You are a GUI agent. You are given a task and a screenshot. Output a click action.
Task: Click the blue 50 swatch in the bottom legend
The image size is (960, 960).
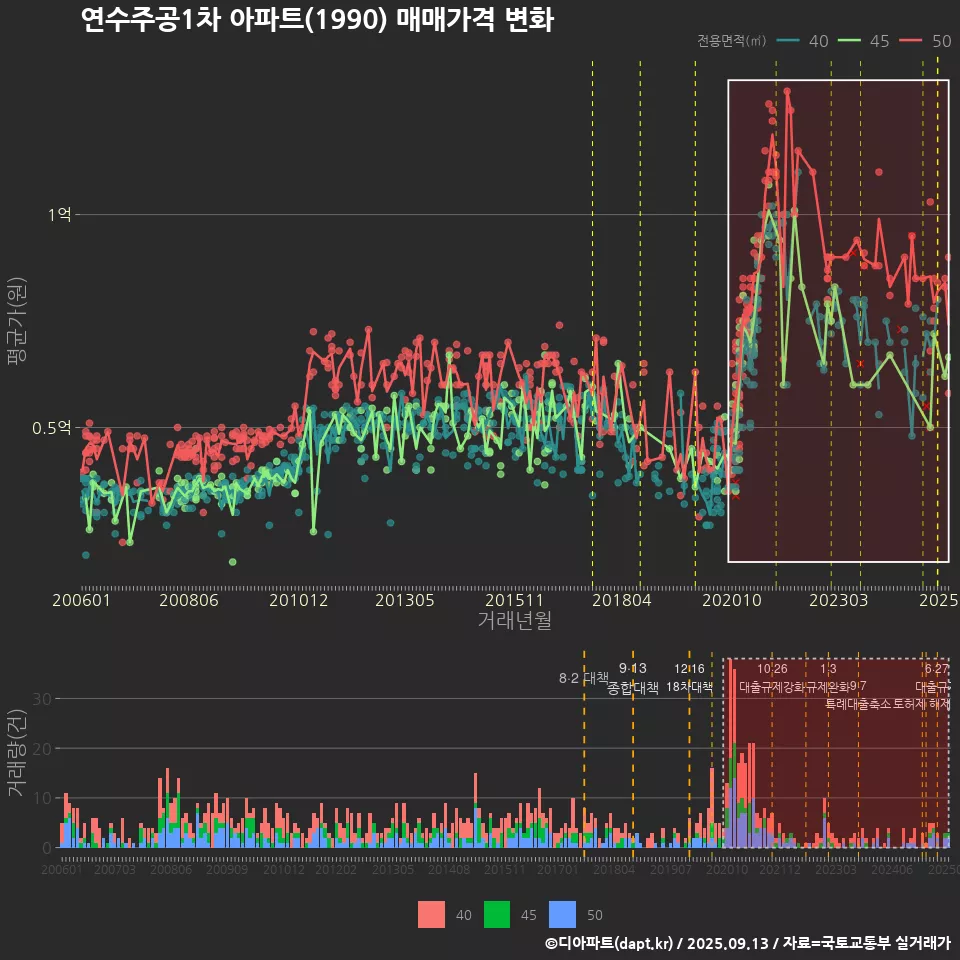562,915
